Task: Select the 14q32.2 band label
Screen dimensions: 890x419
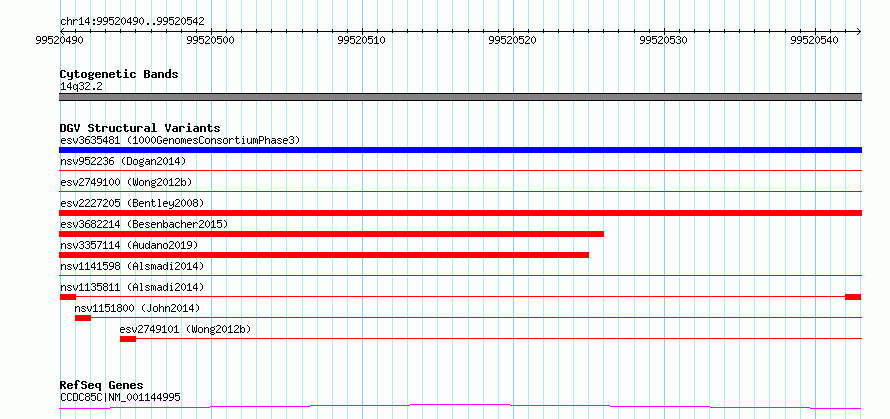Action: 81,86
